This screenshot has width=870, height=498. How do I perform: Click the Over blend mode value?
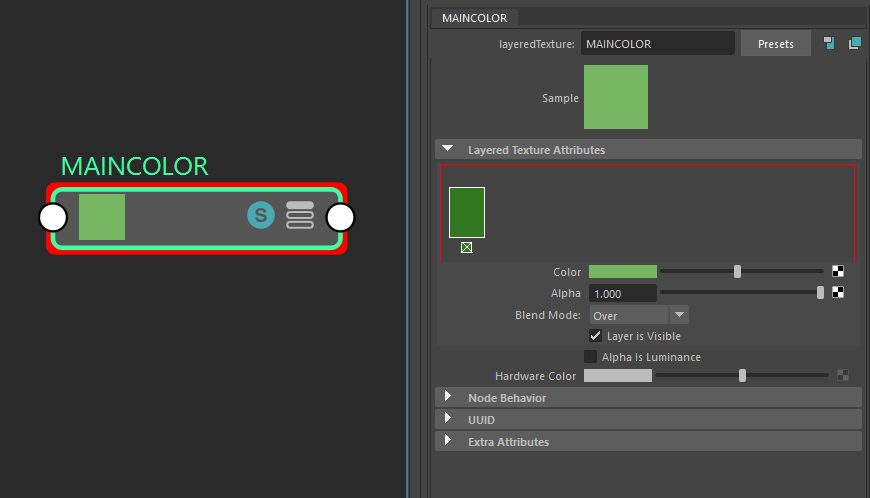pos(629,316)
